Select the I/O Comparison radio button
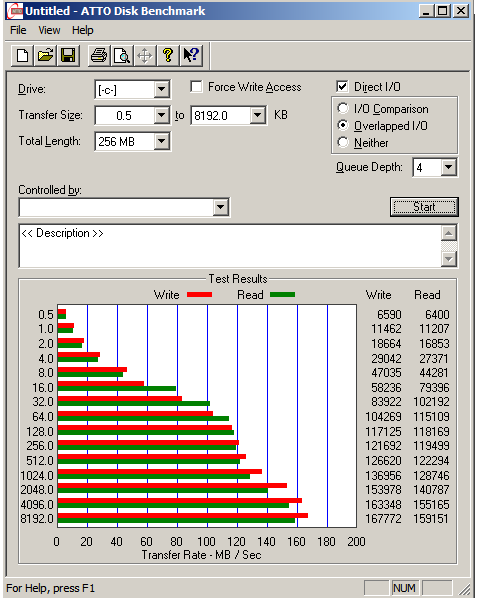The width and height of the screenshot is (479, 601). tap(343, 108)
